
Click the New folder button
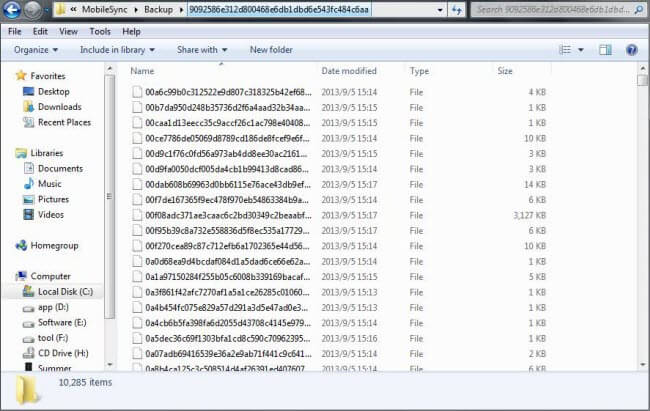(271, 50)
